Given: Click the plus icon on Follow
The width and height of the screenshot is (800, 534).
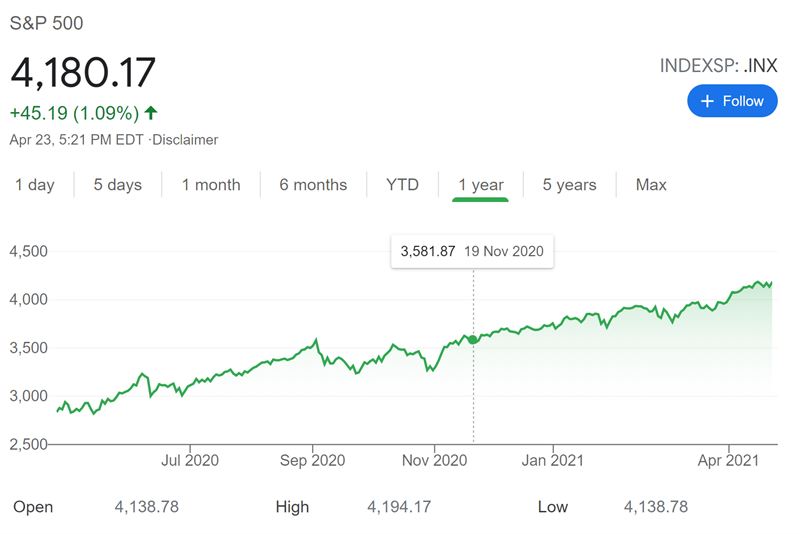Looking at the screenshot, I should click(707, 101).
